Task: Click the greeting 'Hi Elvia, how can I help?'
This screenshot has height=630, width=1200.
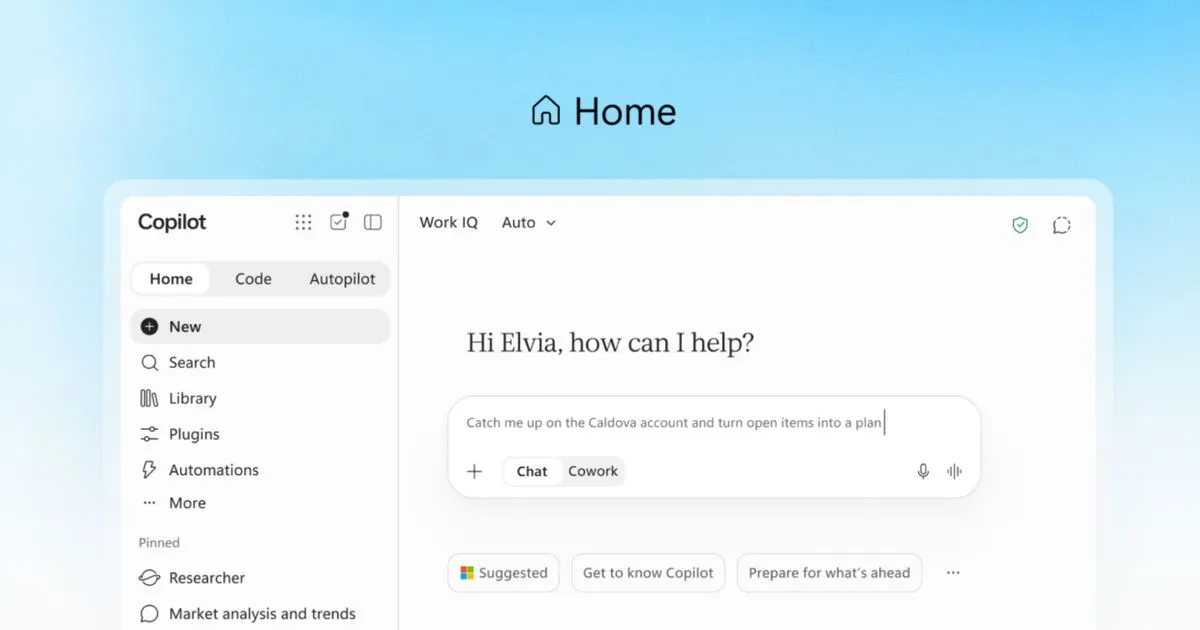Action: coord(610,344)
